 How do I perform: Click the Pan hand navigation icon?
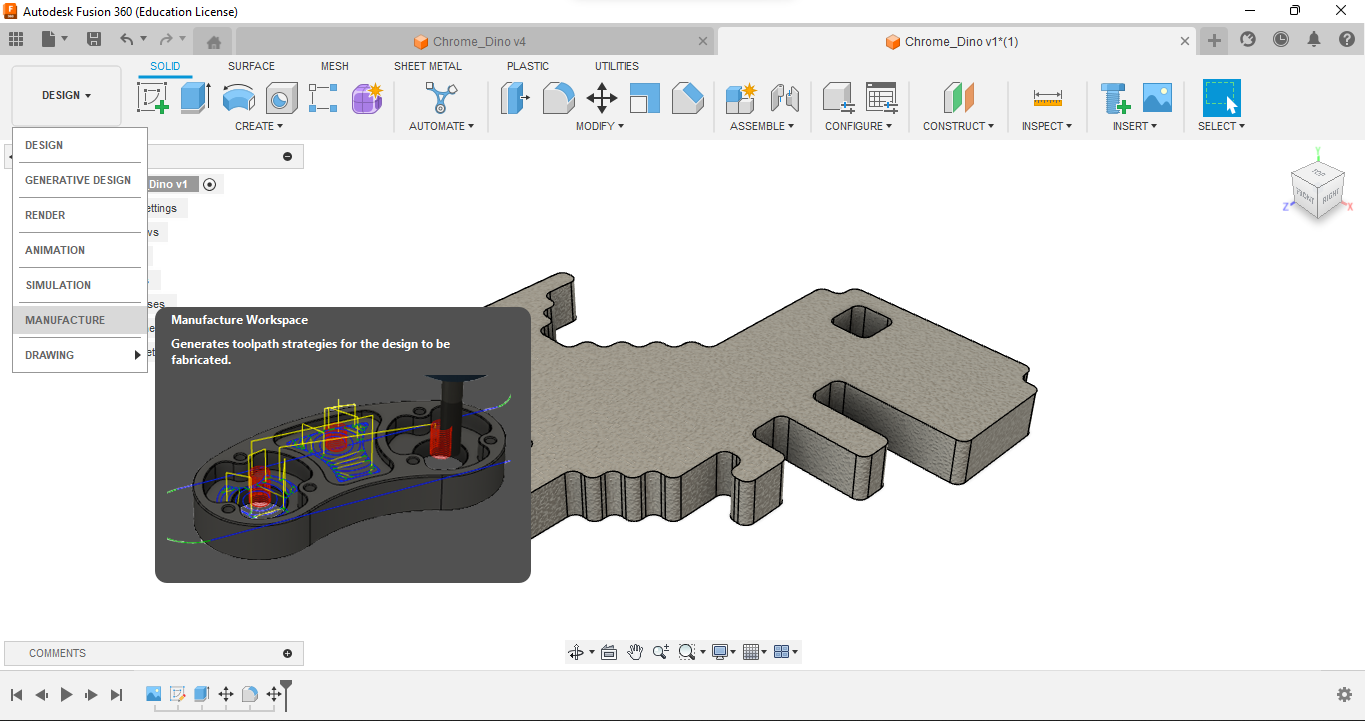coord(635,652)
